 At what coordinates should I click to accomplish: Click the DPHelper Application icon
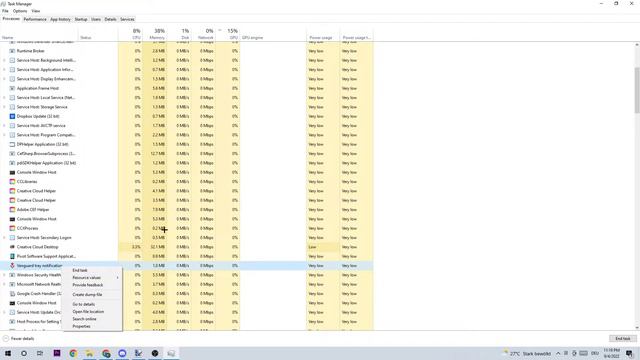pyautogui.click(x=12, y=144)
